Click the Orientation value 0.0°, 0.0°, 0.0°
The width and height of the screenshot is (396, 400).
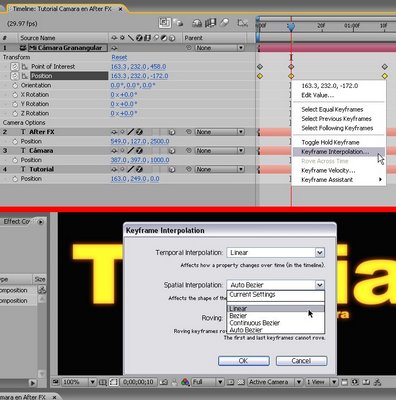(x=133, y=85)
